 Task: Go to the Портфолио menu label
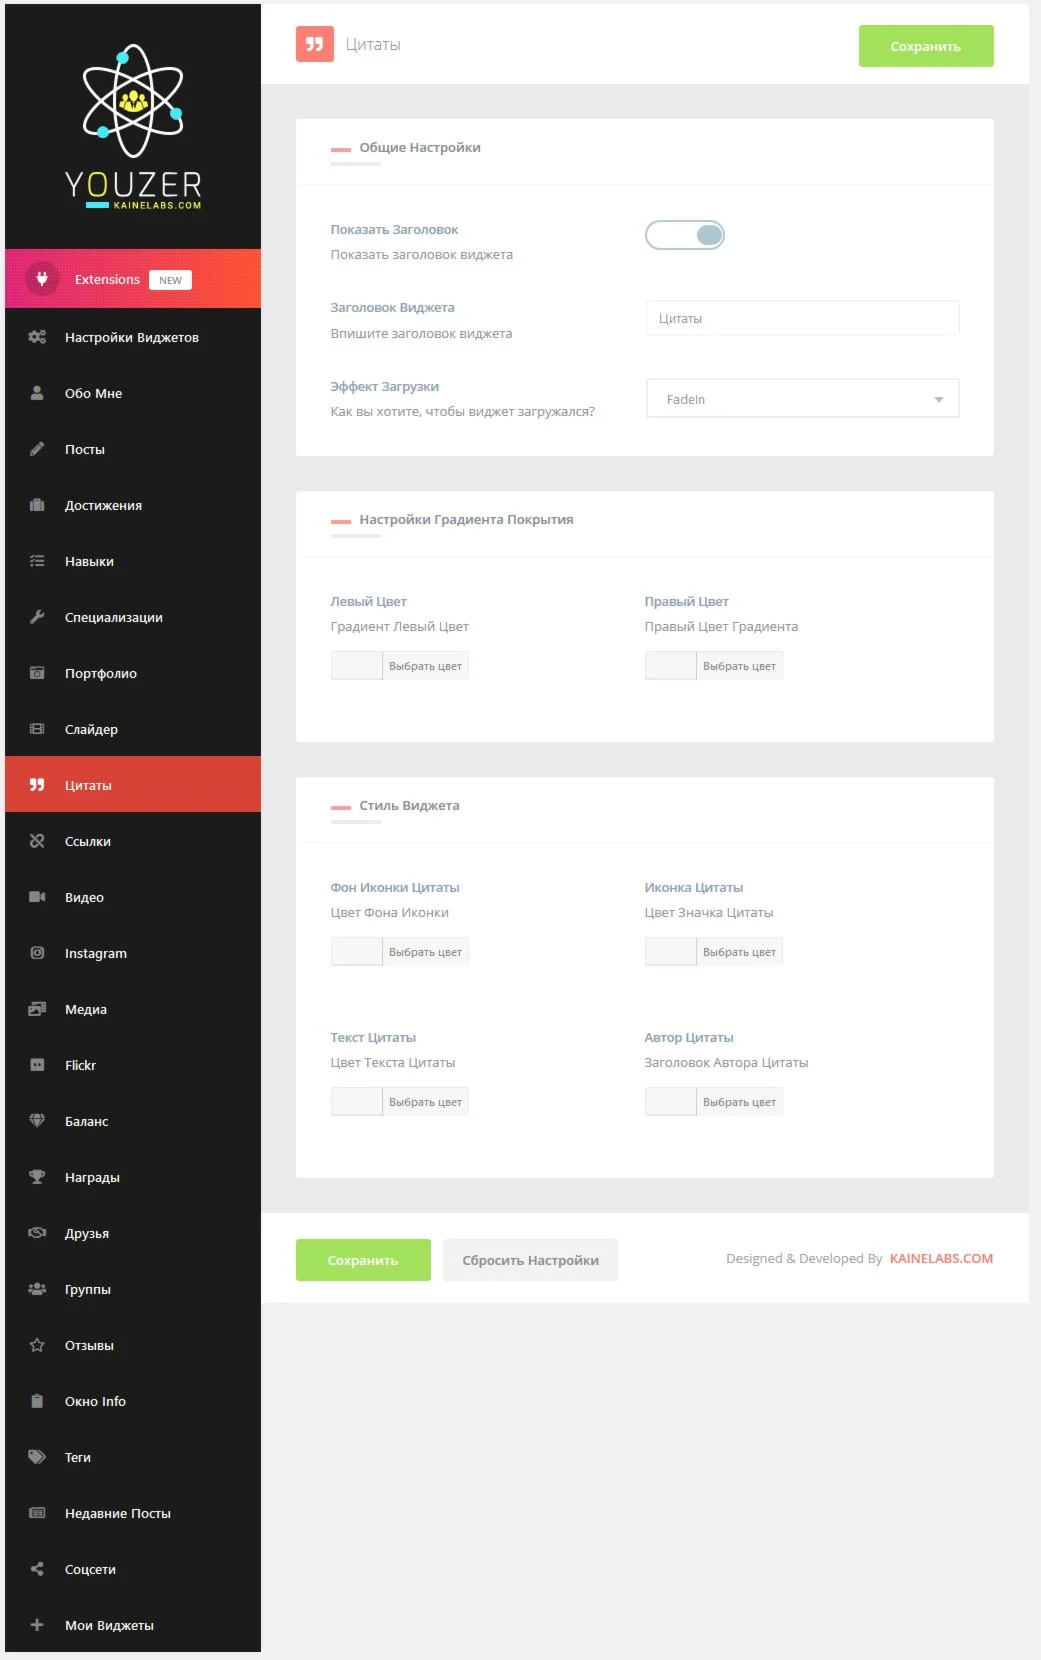tap(101, 673)
